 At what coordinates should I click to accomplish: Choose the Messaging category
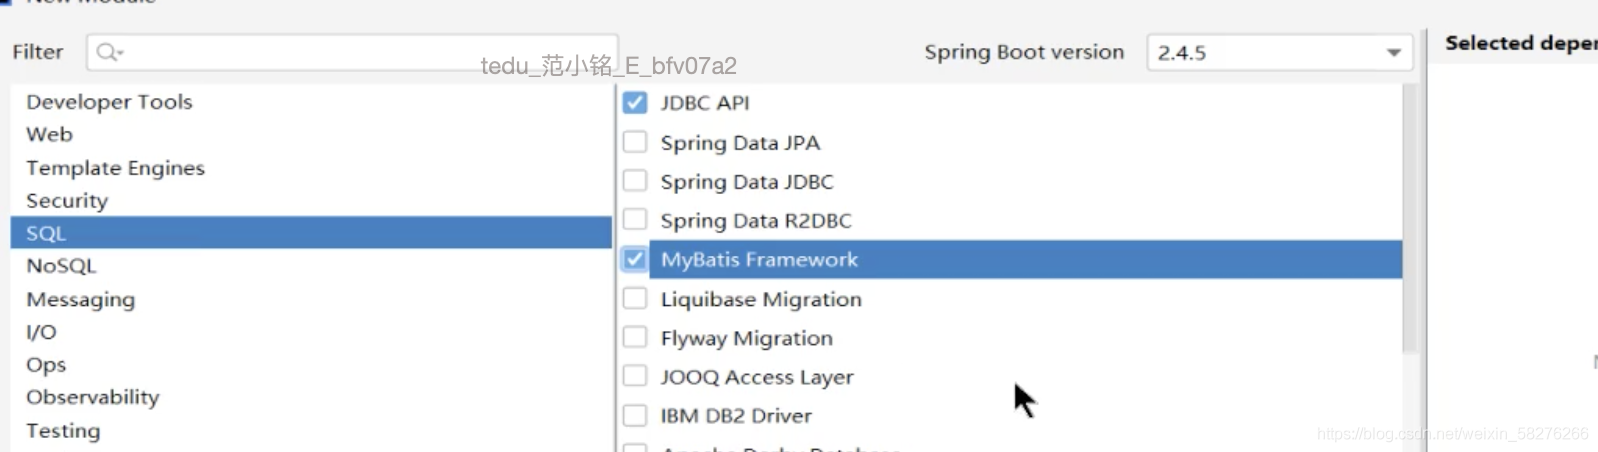point(311,299)
